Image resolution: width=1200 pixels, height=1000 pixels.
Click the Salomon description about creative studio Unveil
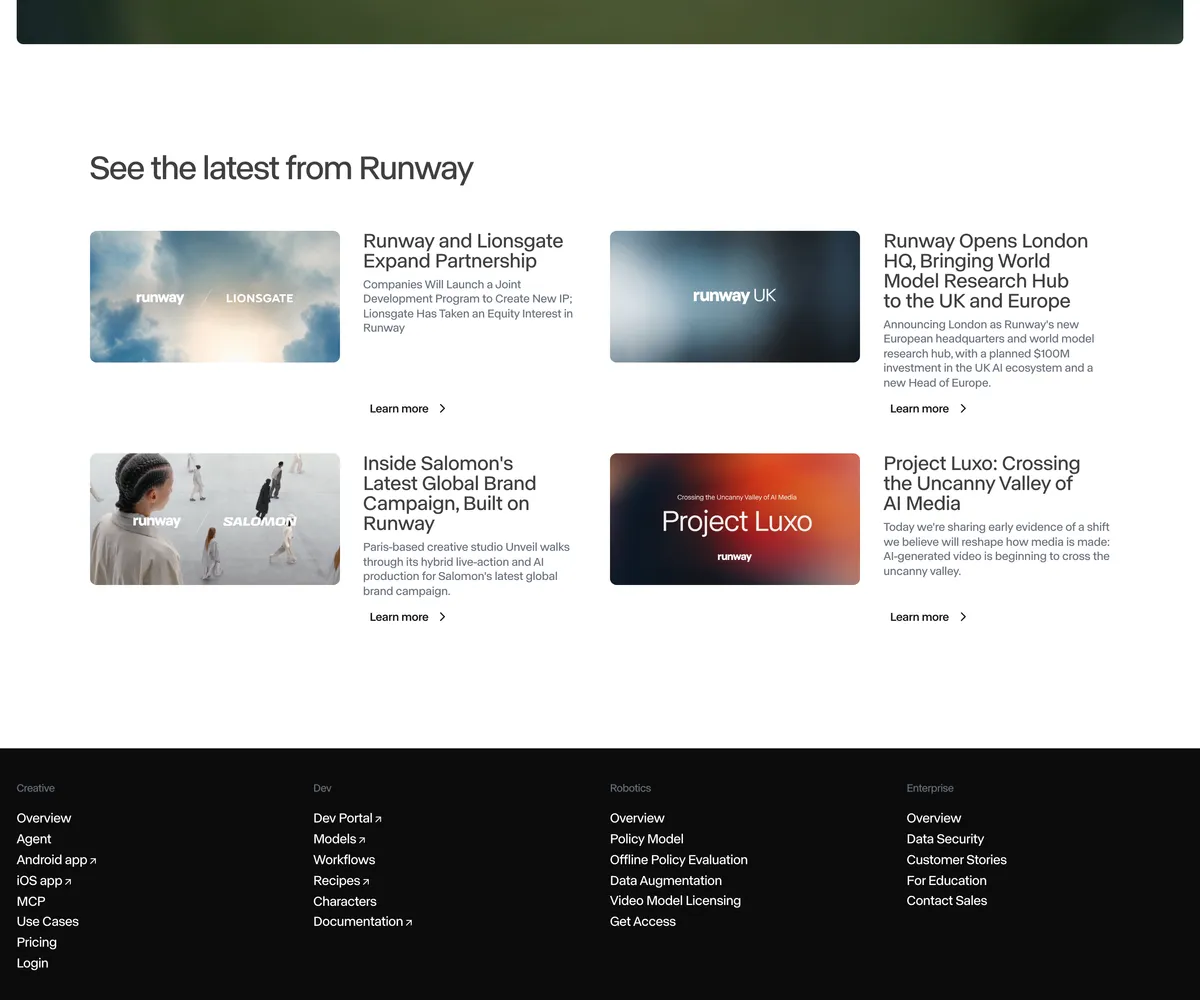point(467,569)
